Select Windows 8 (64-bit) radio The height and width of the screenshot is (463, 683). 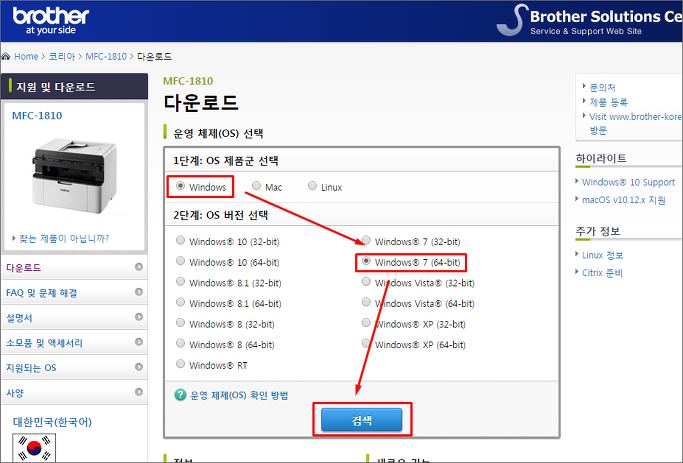coord(180,343)
